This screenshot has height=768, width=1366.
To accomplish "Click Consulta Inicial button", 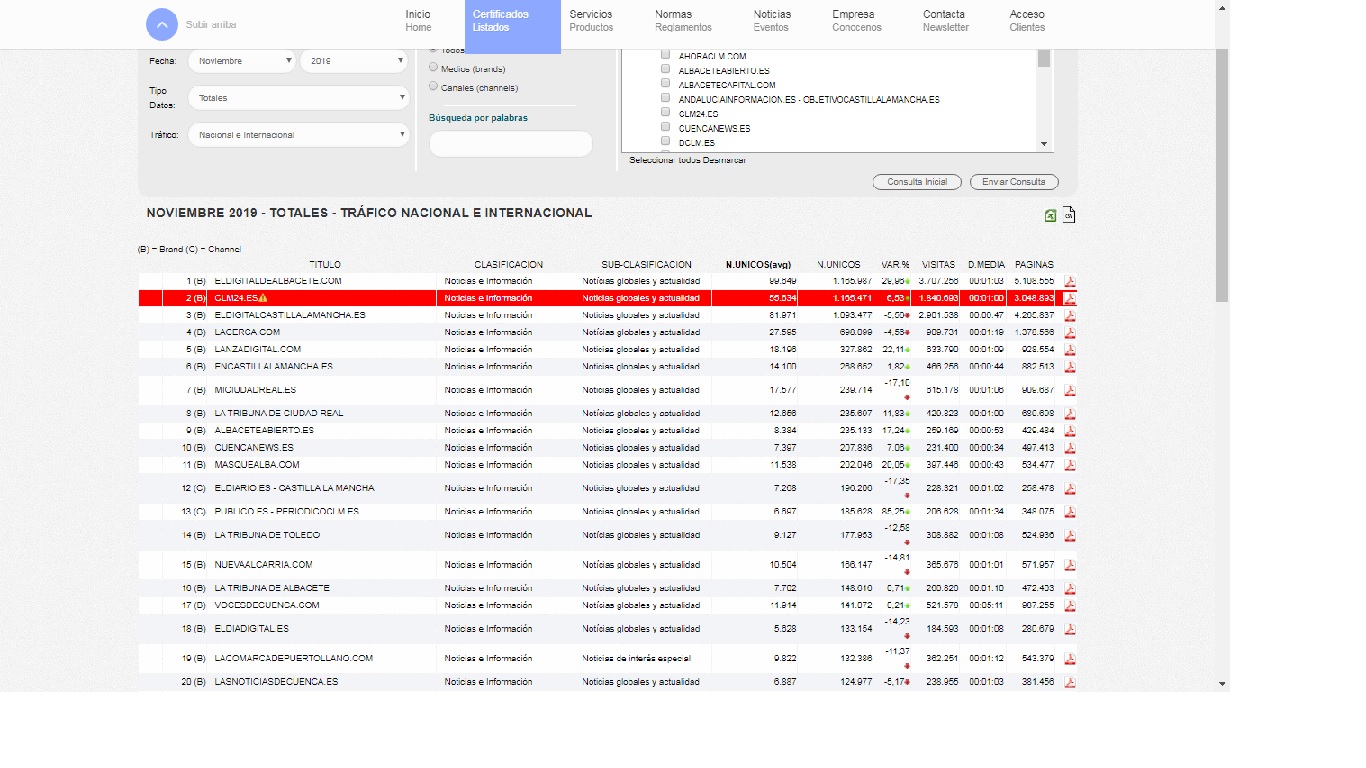I will tap(917, 182).
